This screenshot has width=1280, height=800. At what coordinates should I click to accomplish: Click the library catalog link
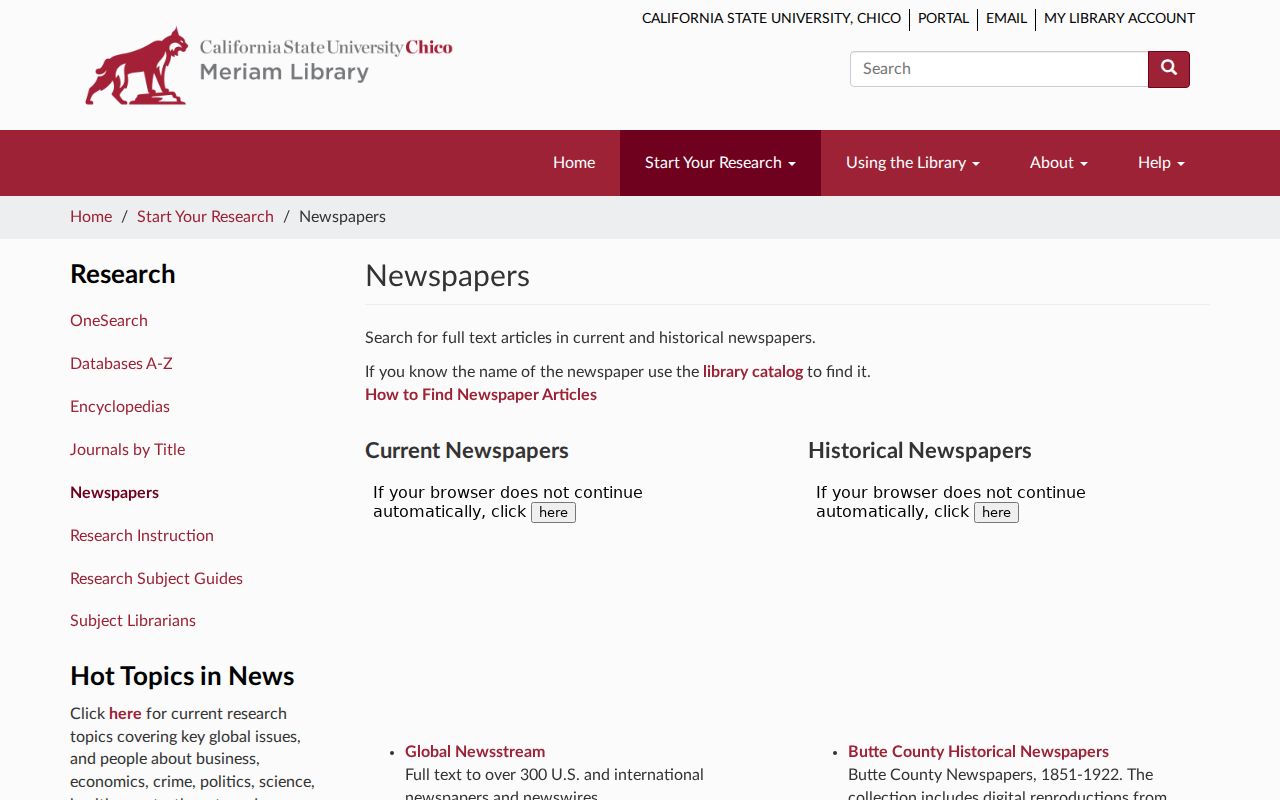753,372
